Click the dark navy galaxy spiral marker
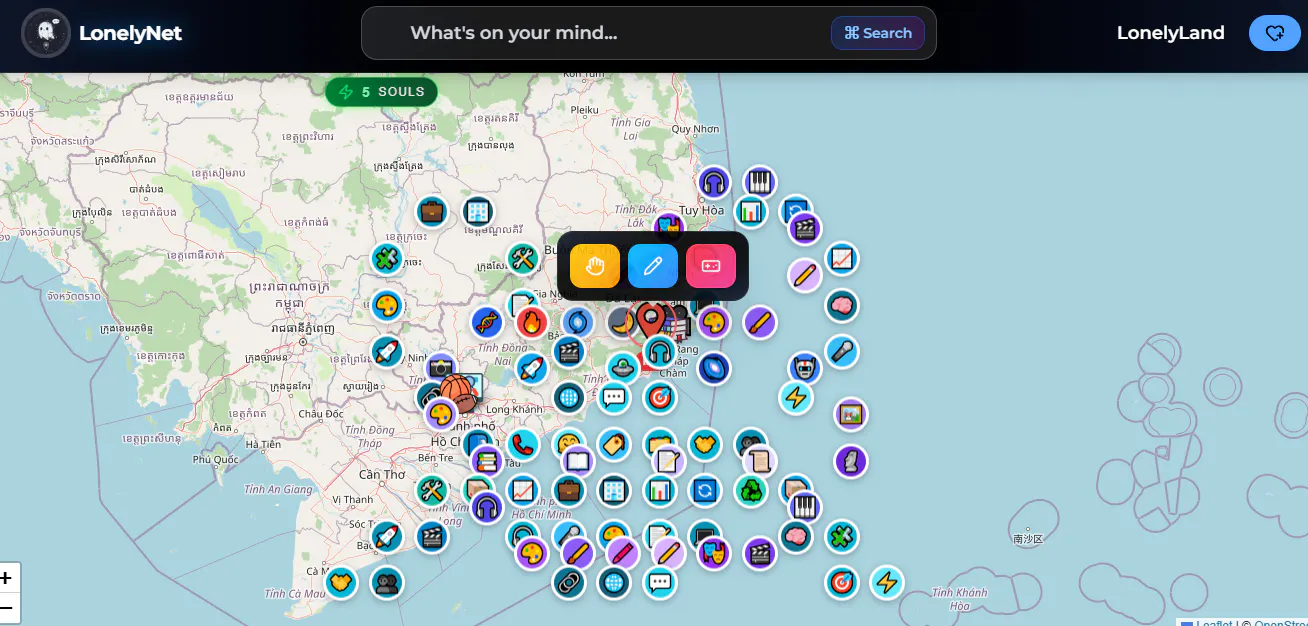 click(713, 368)
